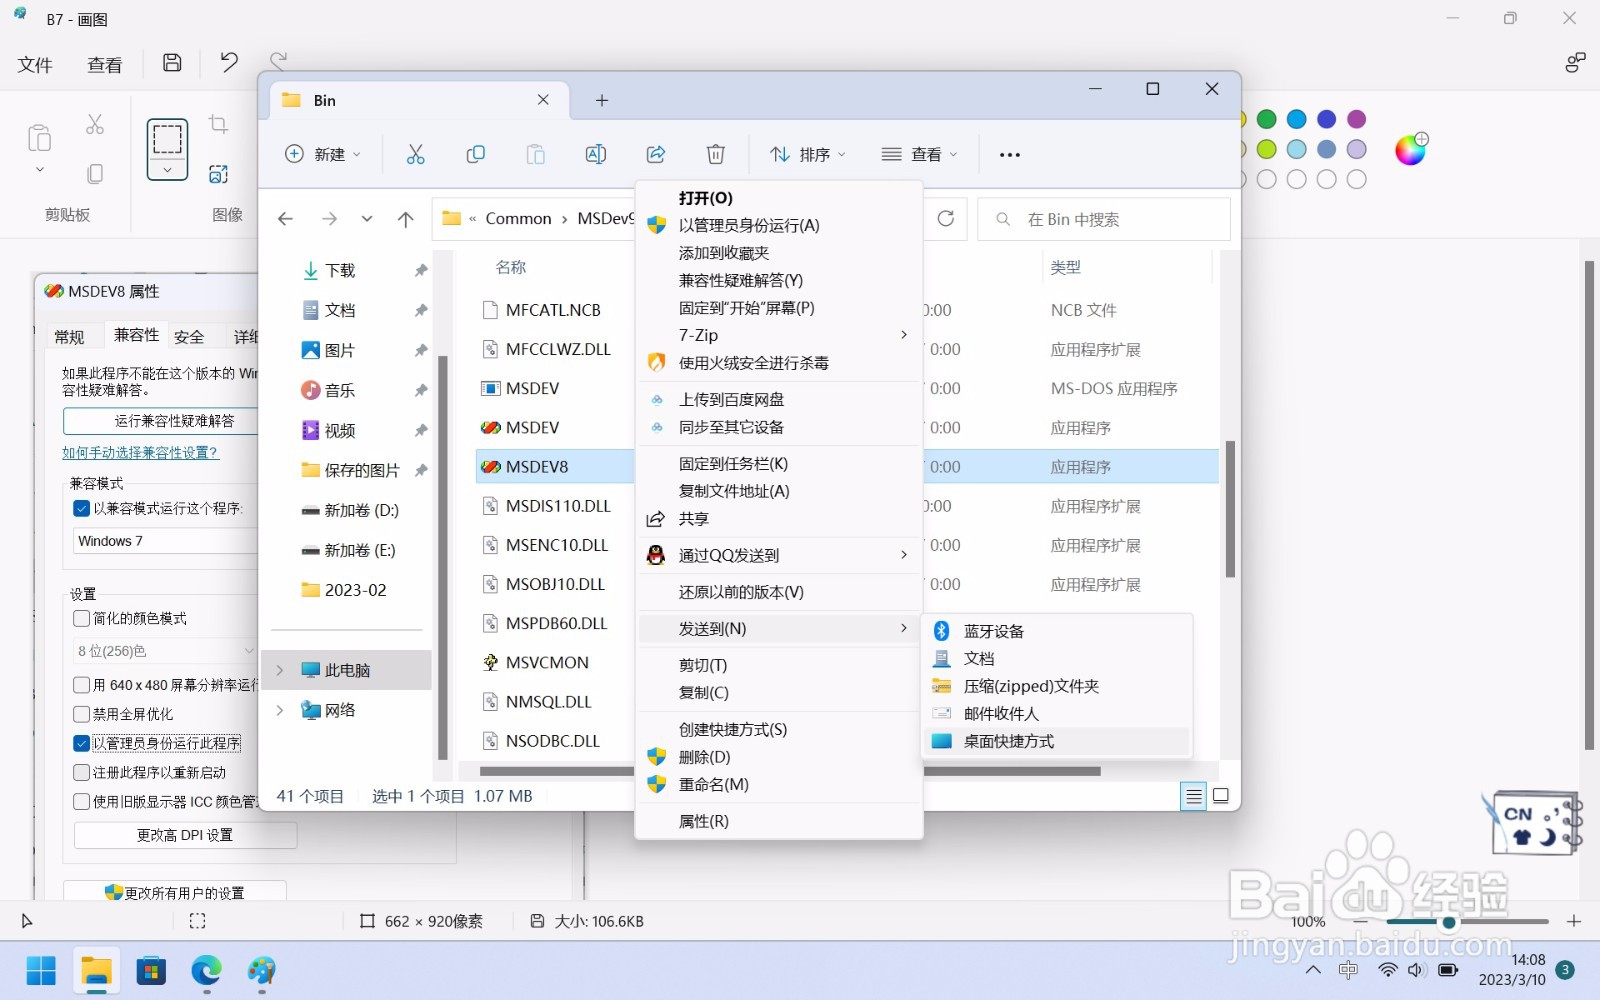Screen dimensions: 1600x1000
Task: Check legacy display ICC color management option
Action: 82,801
